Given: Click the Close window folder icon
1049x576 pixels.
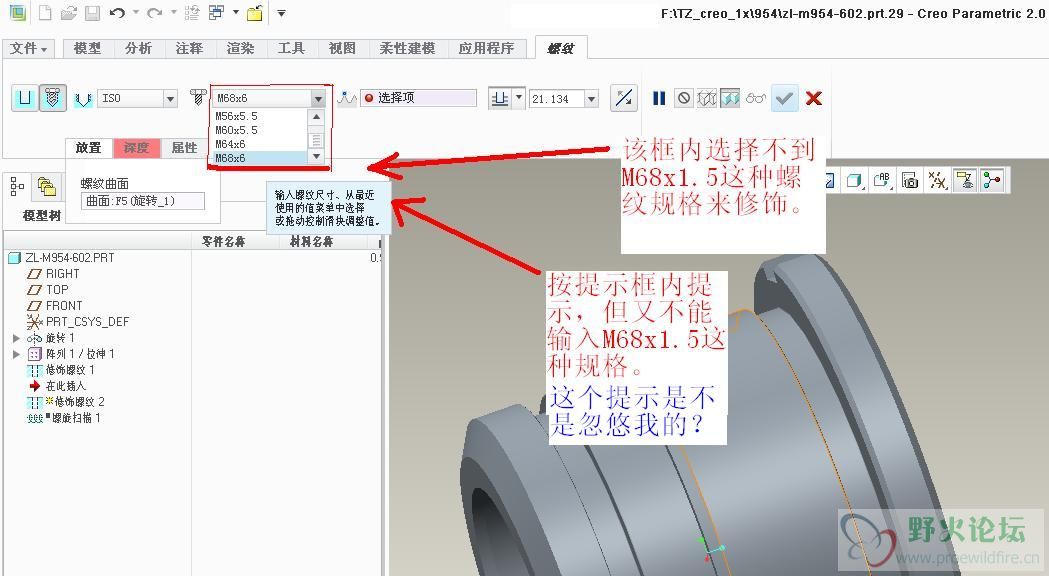Looking at the screenshot, I should (x=255, y=13).
